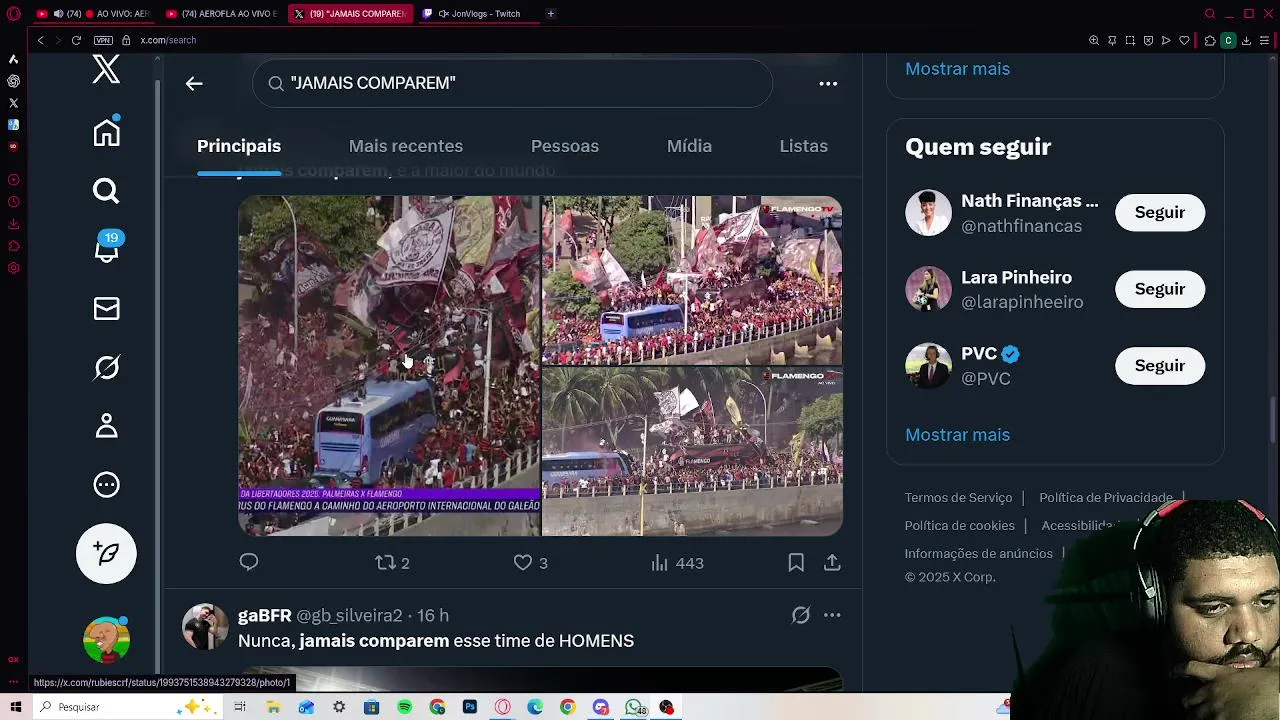Open PVC profile avatar
Screen dimensions: 1280x720
[928, 366]
